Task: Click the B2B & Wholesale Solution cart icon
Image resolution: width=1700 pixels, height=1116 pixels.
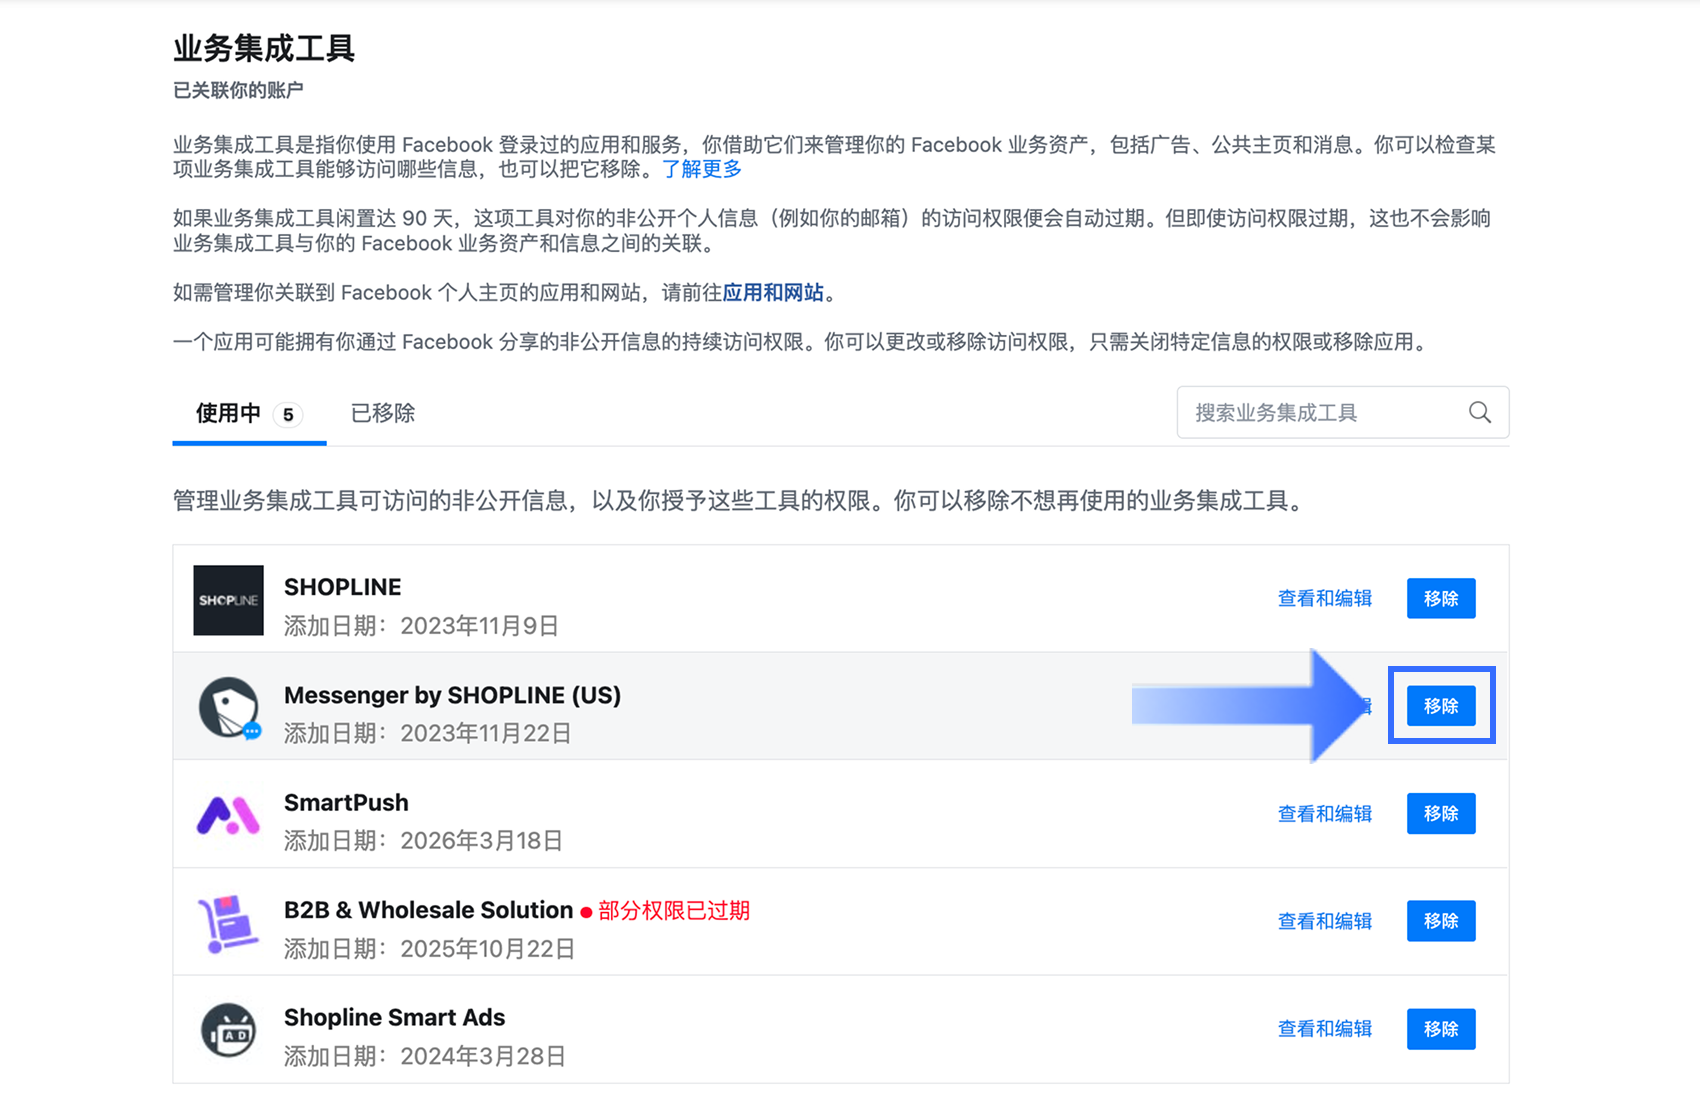Action: [228, 923]
